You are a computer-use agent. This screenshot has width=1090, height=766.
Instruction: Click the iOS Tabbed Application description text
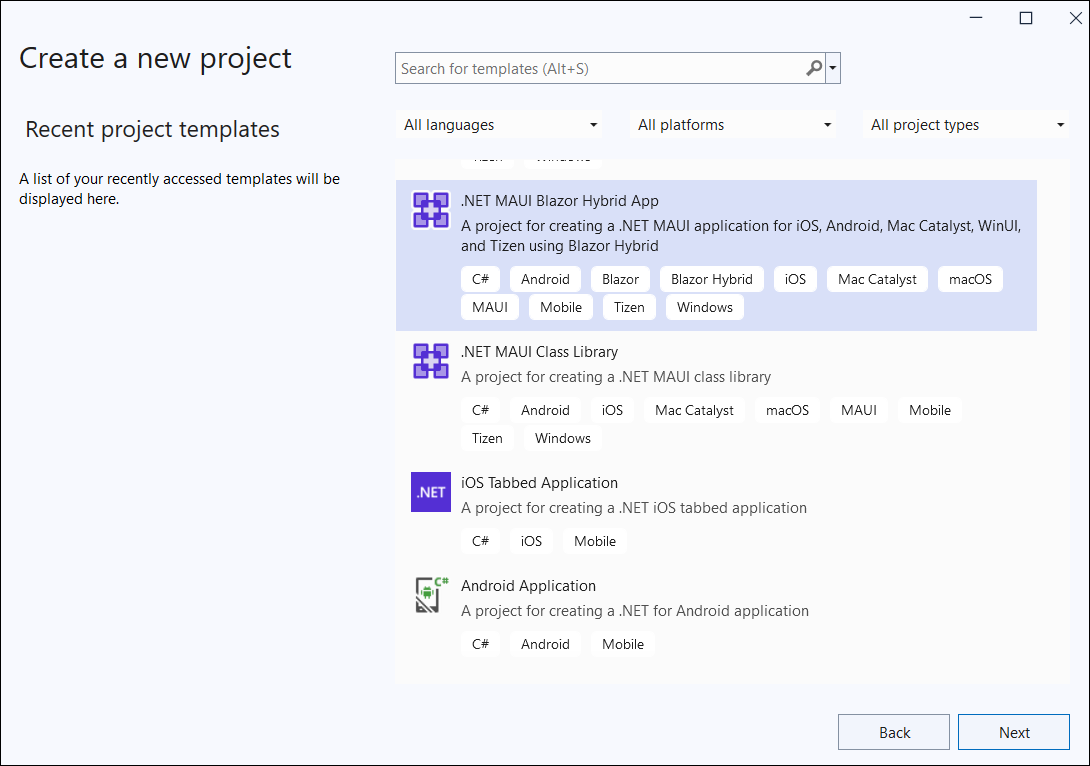coord(634,508)
